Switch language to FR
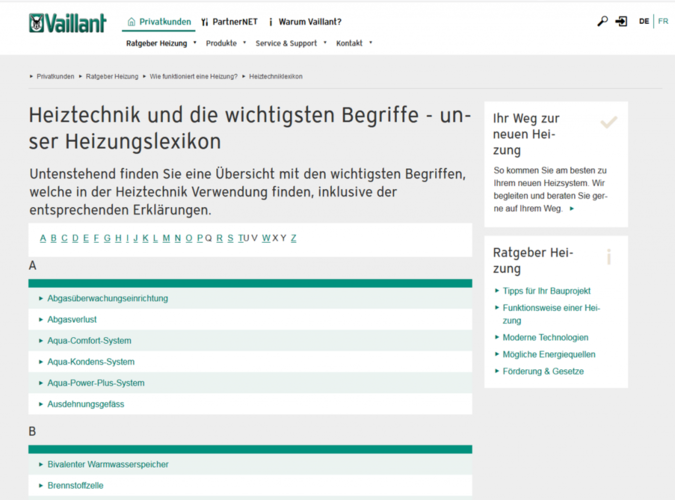The height and width of the screenshot is (500, 675). tap(663, 21)
